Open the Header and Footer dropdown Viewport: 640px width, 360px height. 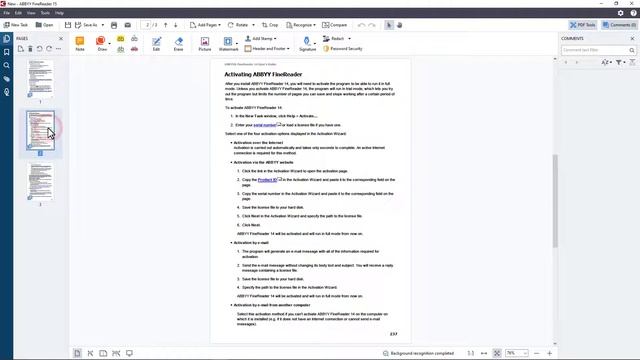(x=267, y=49)
